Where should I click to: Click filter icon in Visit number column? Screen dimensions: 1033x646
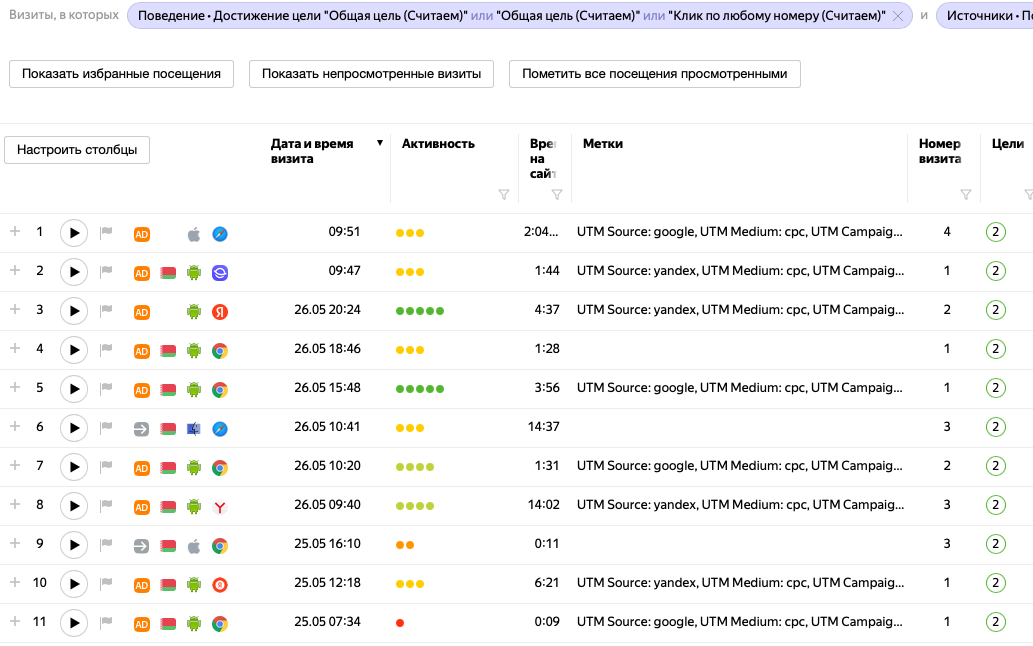point(965,195)
